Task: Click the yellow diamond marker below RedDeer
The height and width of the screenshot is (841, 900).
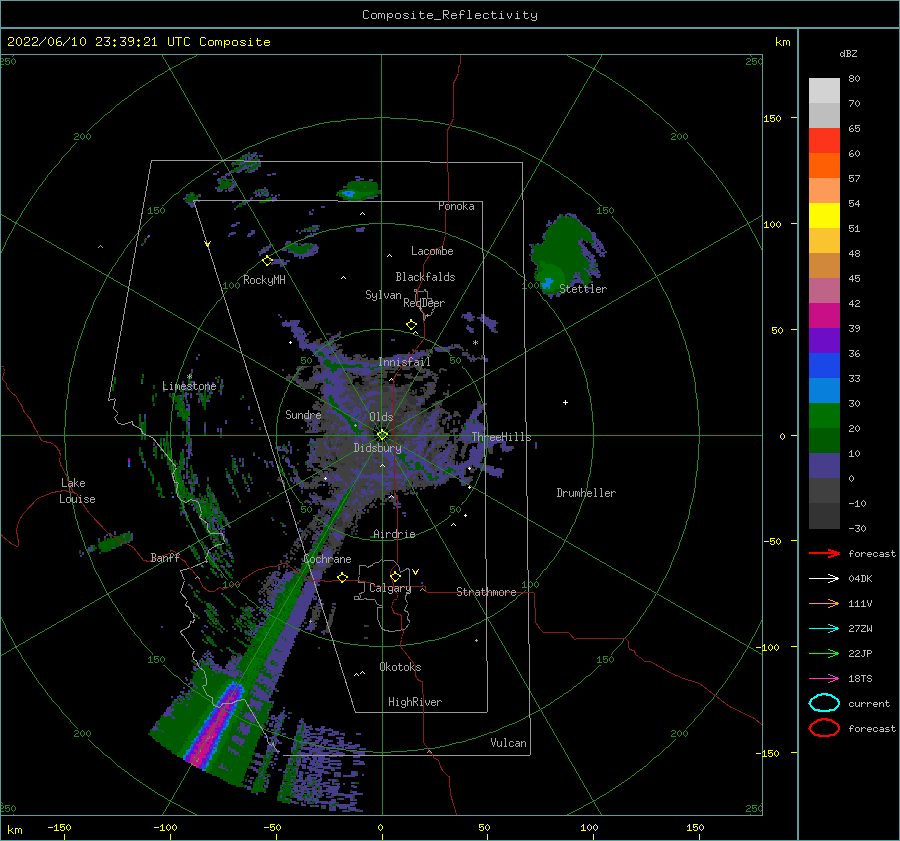Action: 412,325
